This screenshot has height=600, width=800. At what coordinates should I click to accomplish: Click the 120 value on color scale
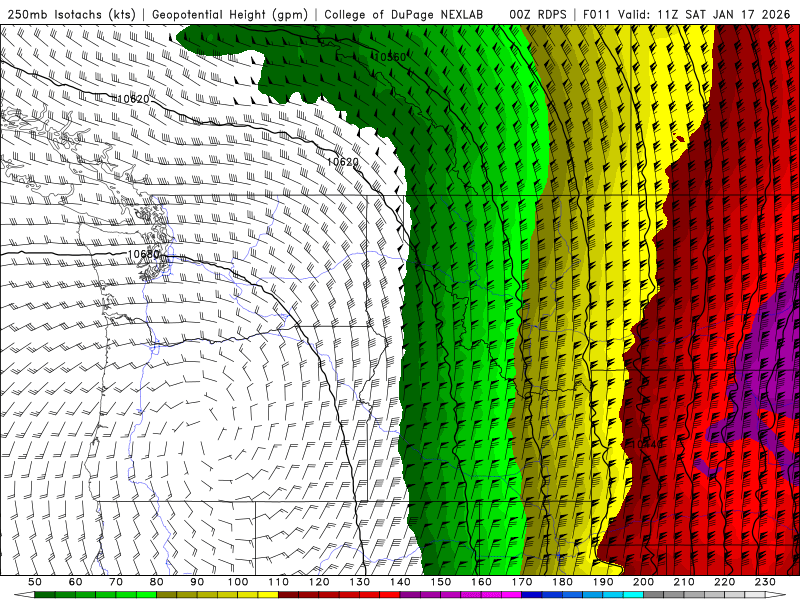pos(319,582)
